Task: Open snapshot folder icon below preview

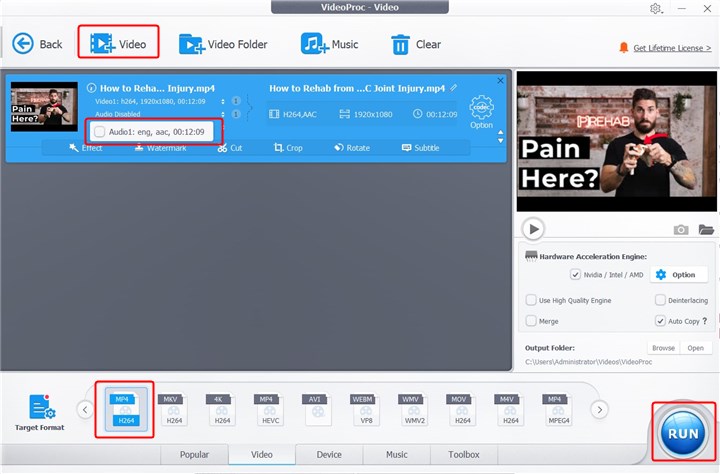Action: (x=706, y=229)
